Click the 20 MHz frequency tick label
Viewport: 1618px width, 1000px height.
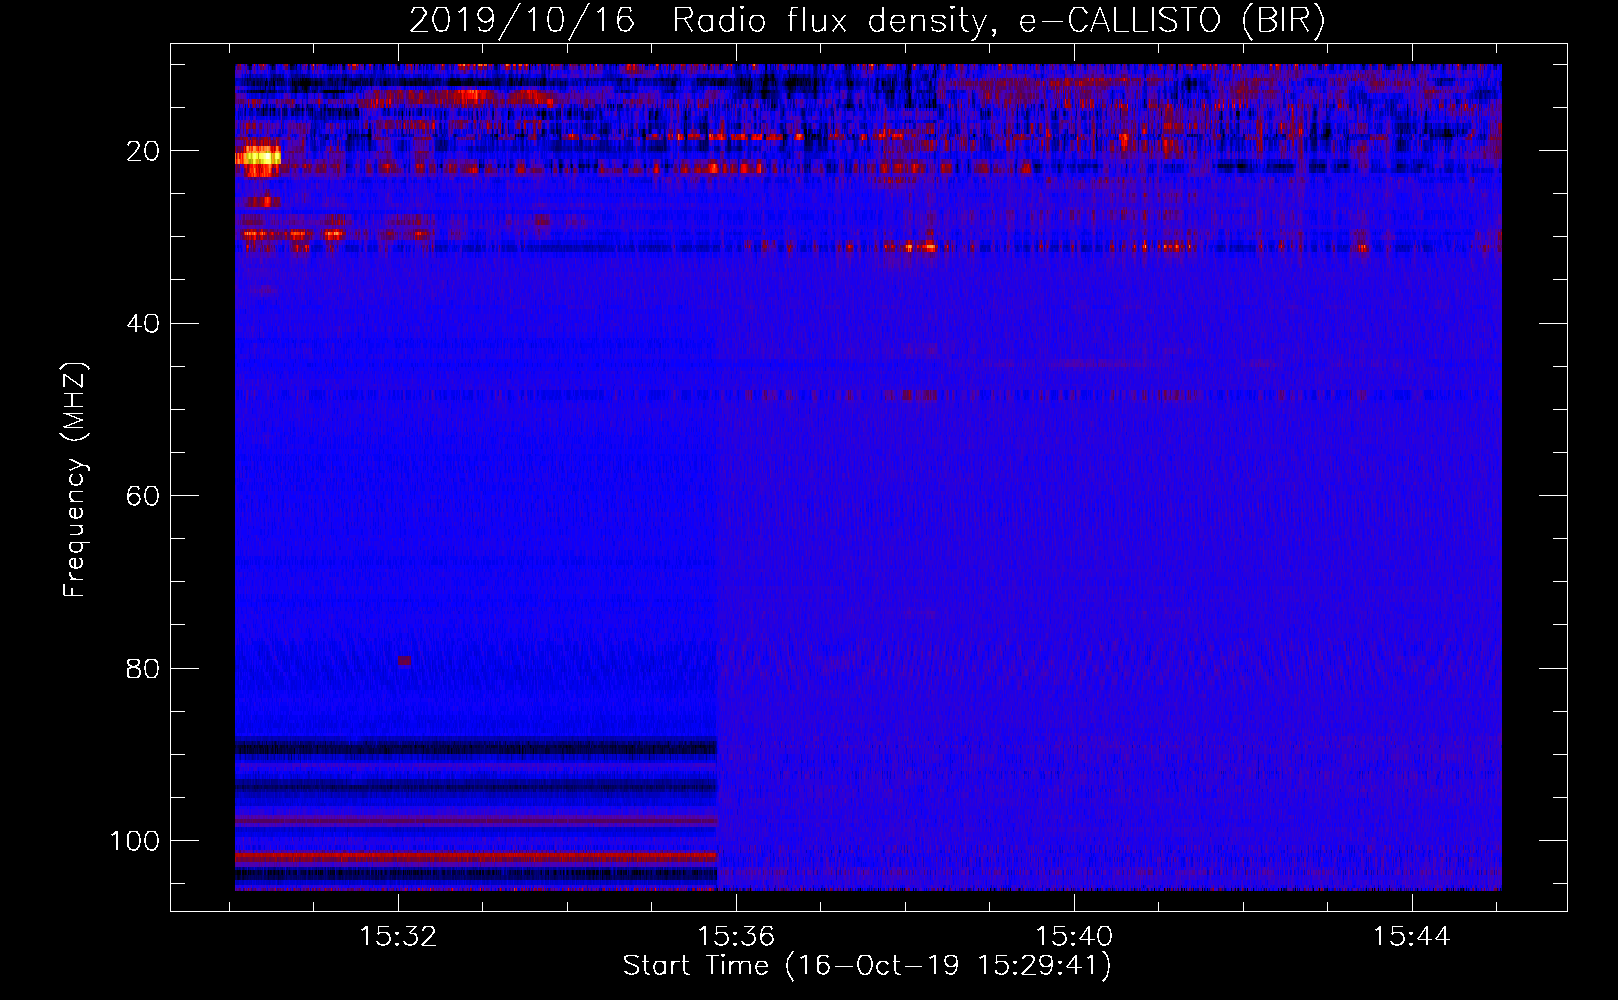pyautogui.click(x=143, y=151)
